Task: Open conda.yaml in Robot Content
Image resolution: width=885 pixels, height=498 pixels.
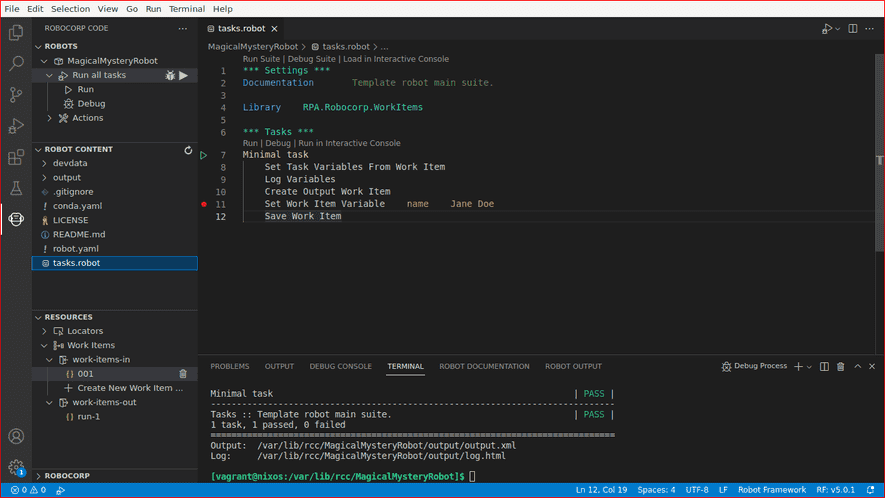Action: (x=77, y=206)
